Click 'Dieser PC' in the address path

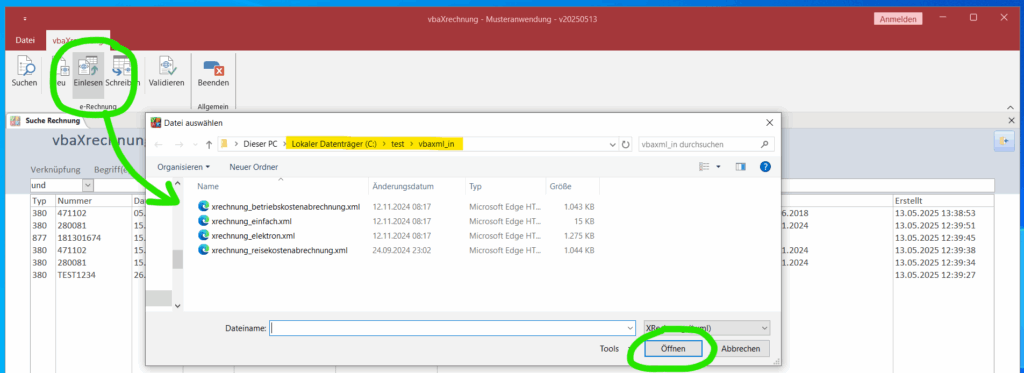260,144
